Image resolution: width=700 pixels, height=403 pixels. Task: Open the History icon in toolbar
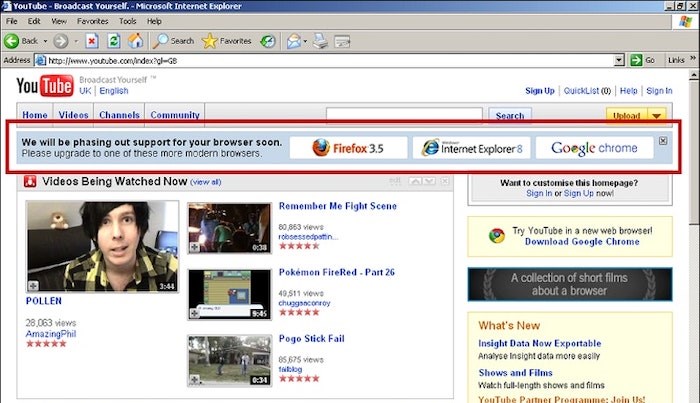(x=268, y=41)
